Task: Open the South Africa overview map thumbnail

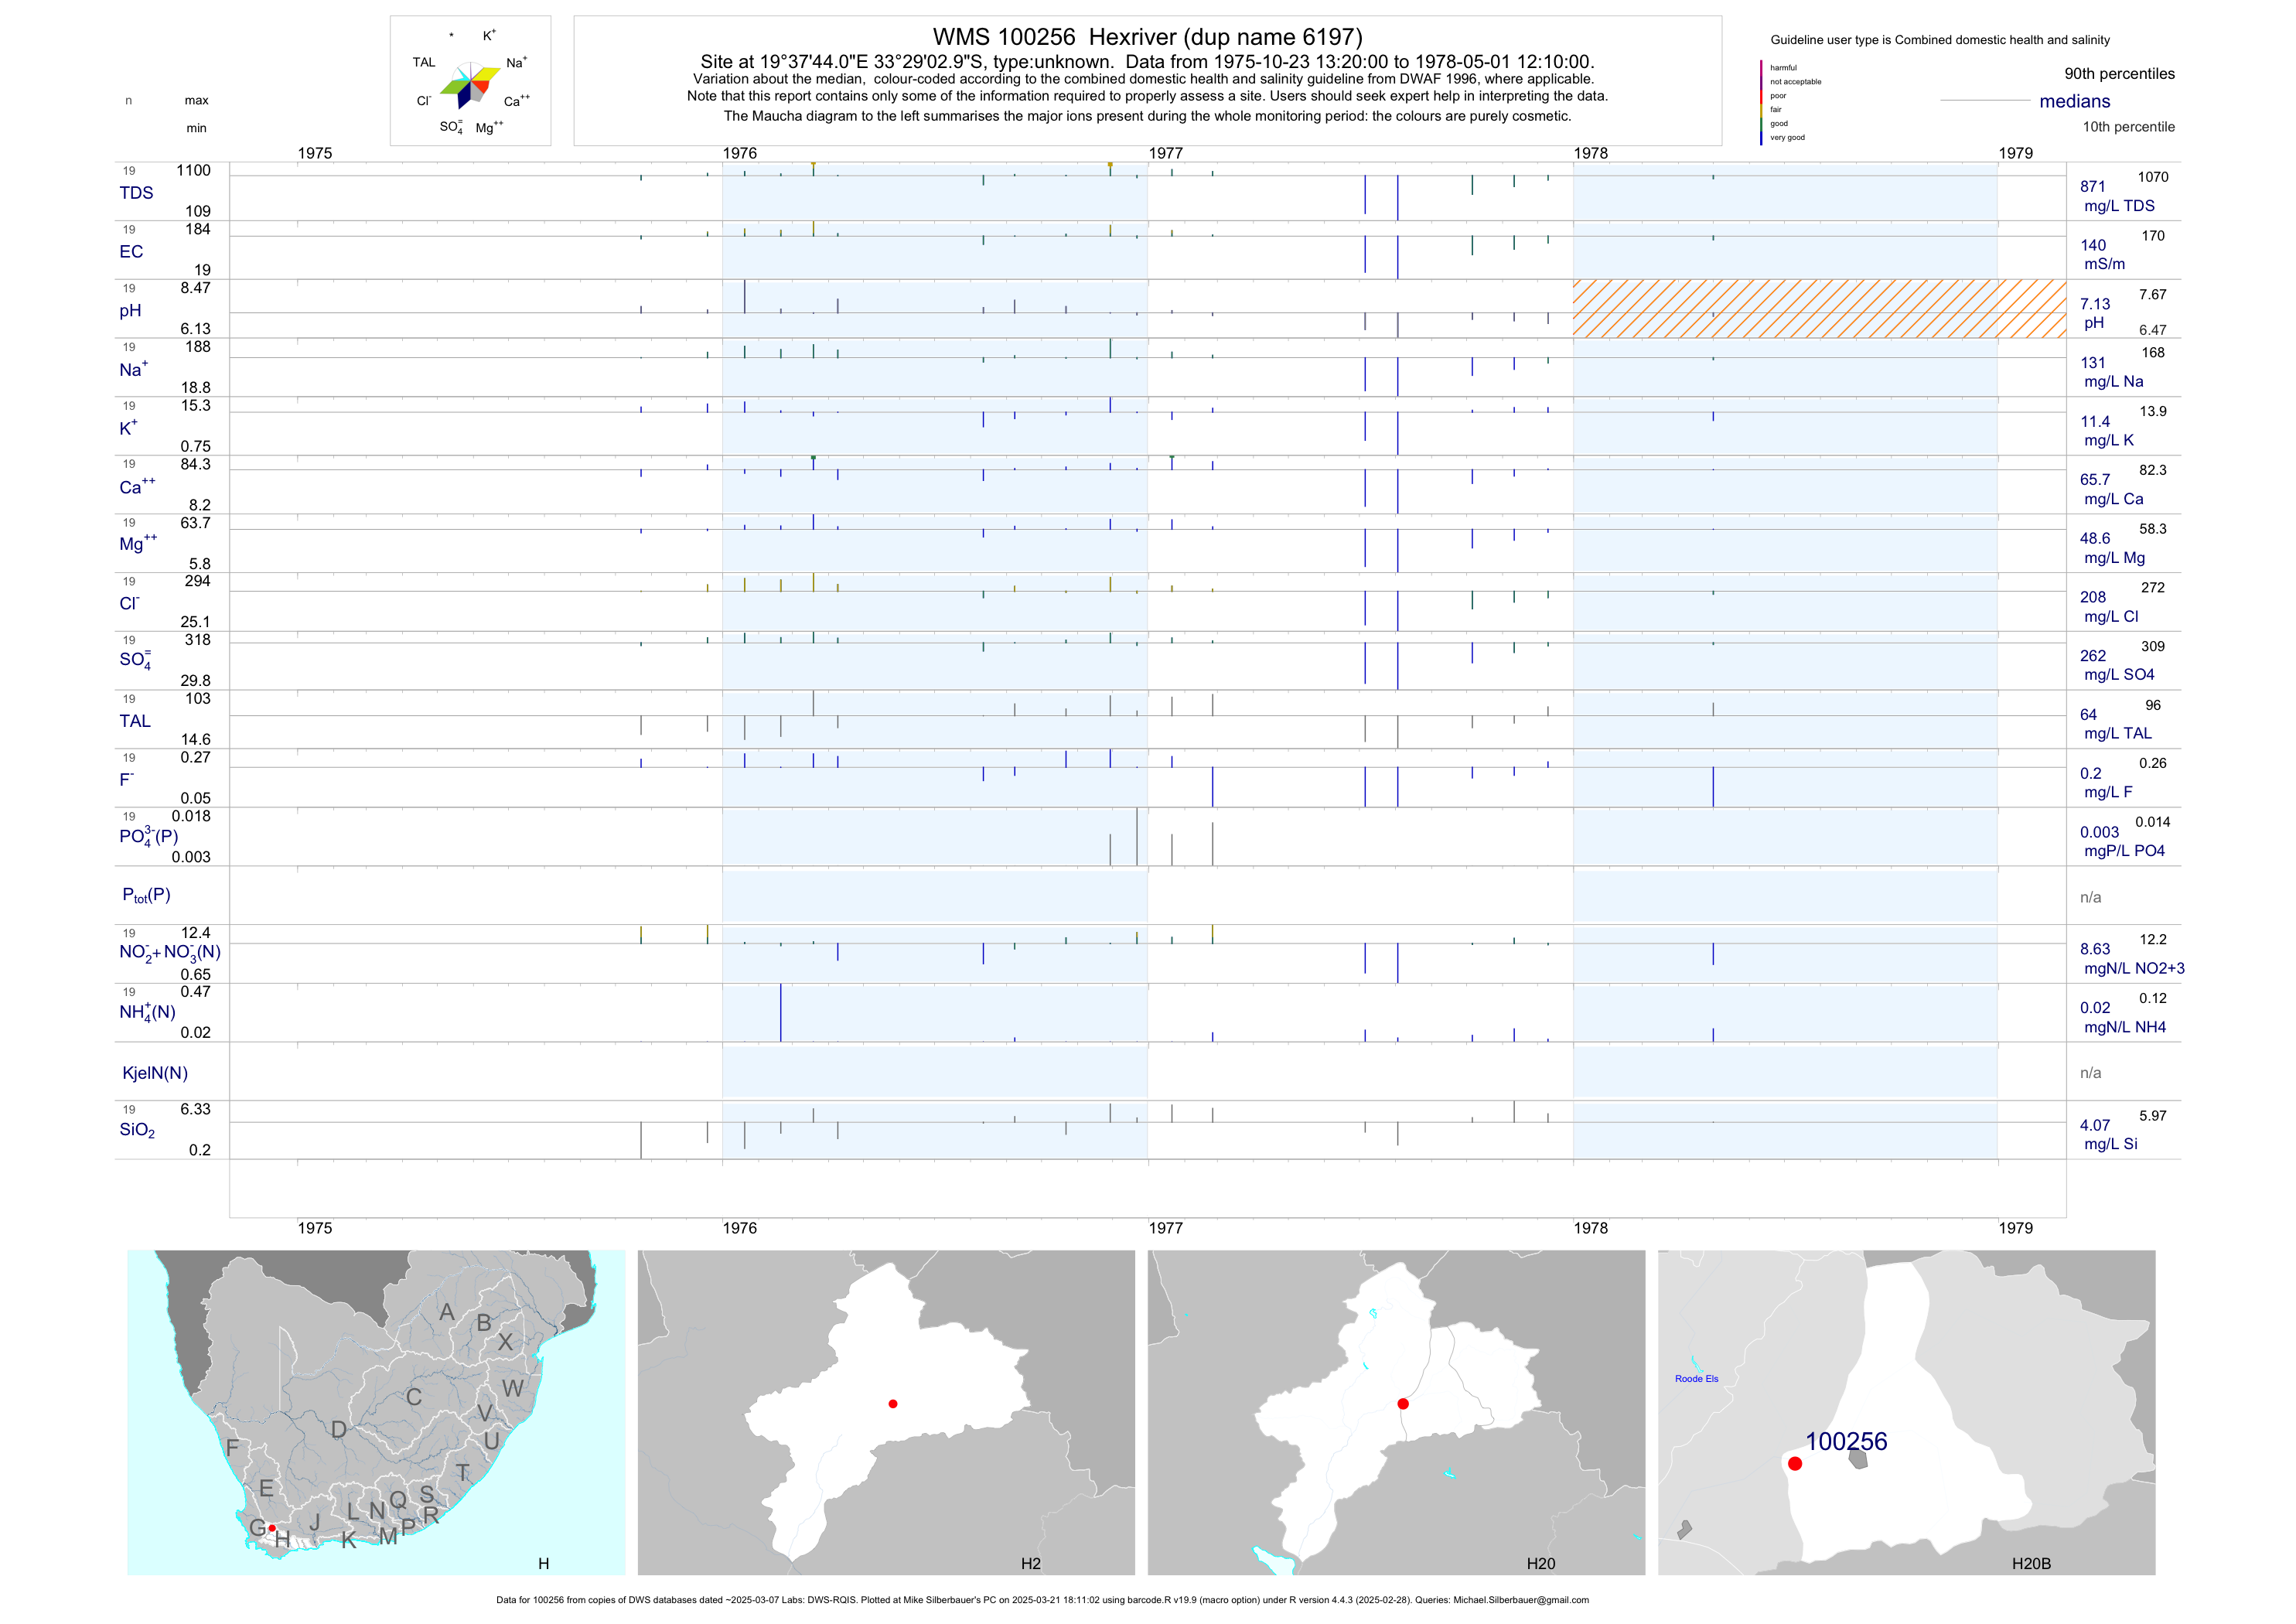Action: (376, 1412)
